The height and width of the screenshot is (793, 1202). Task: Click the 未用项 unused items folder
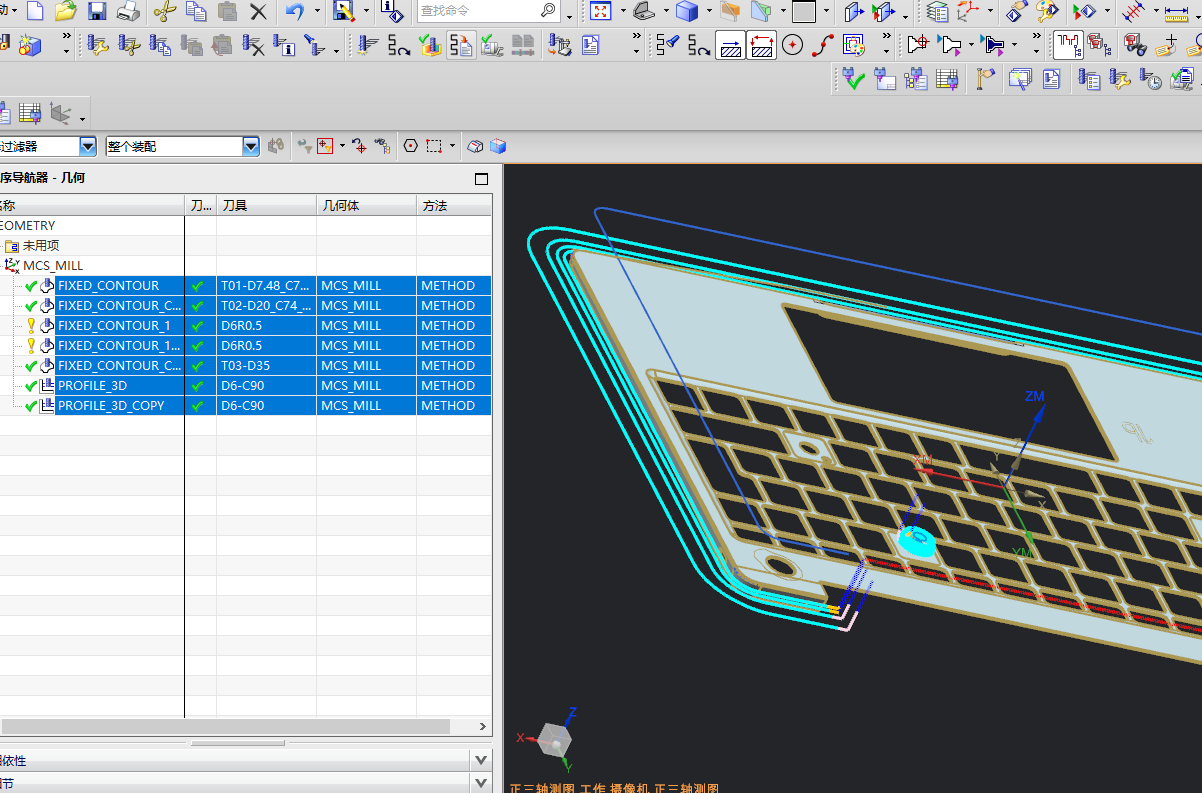click(x=40, y=246)
